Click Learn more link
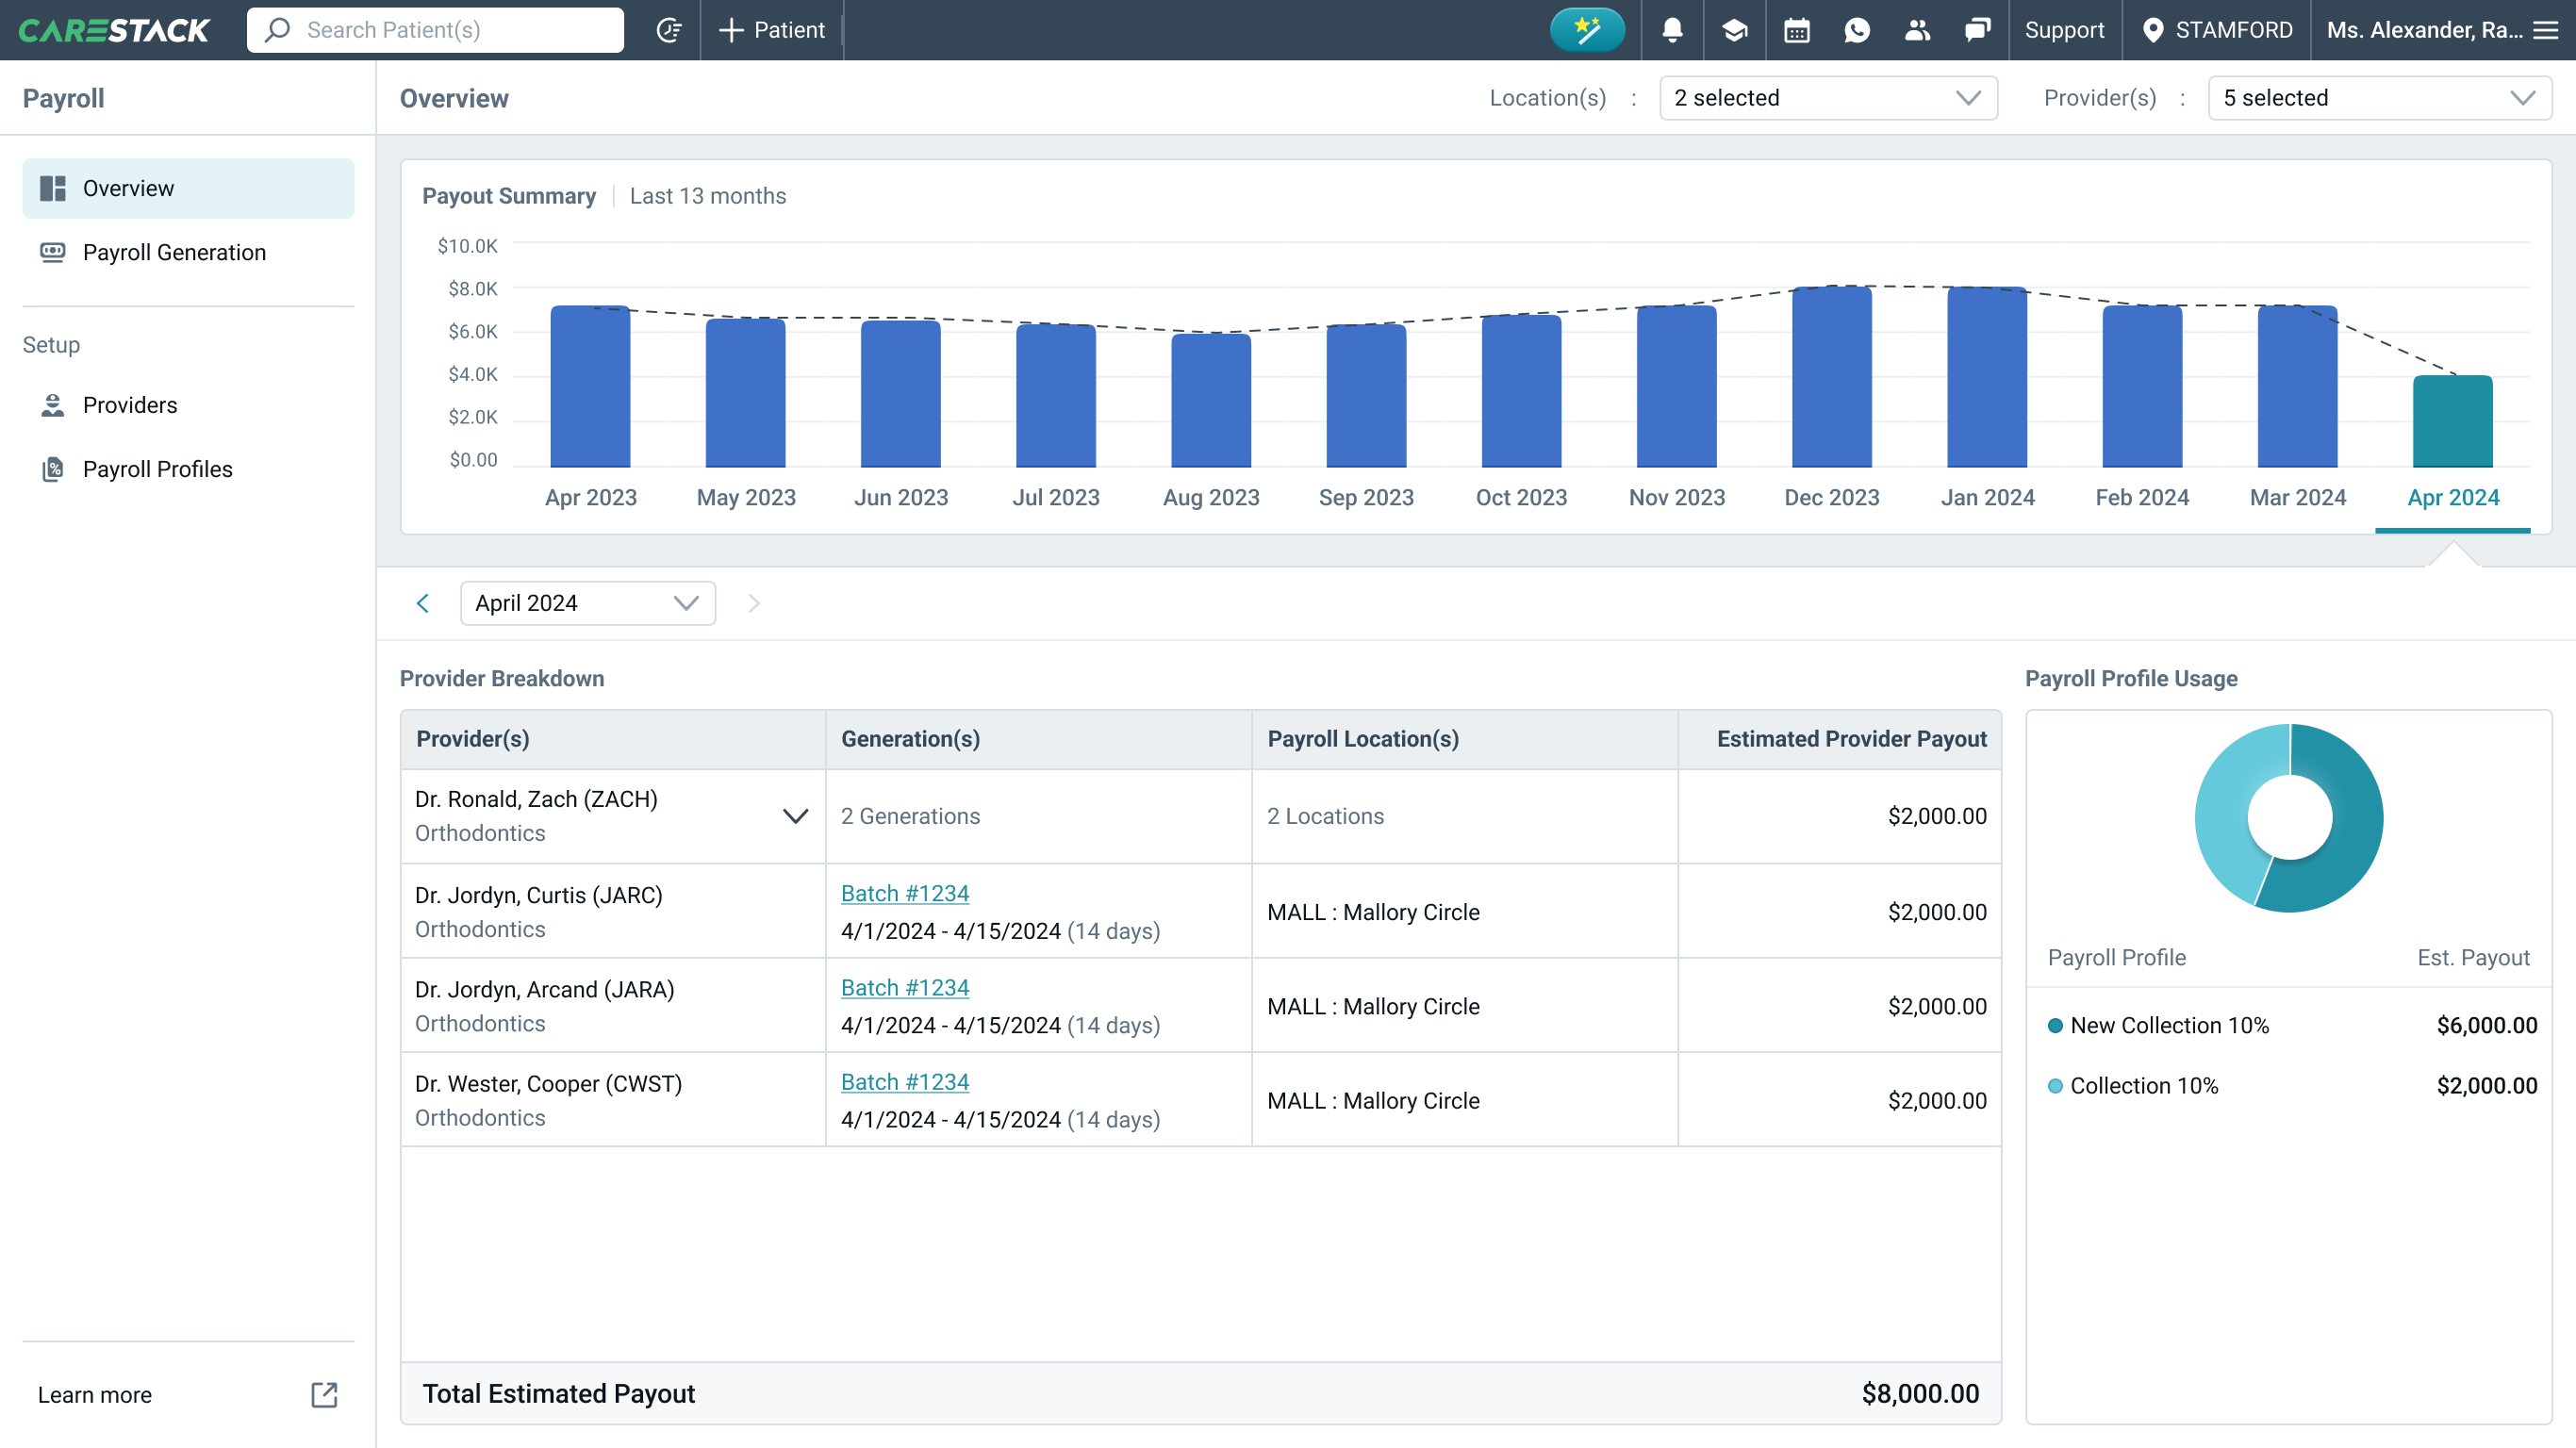 [x=95, y=1394]
